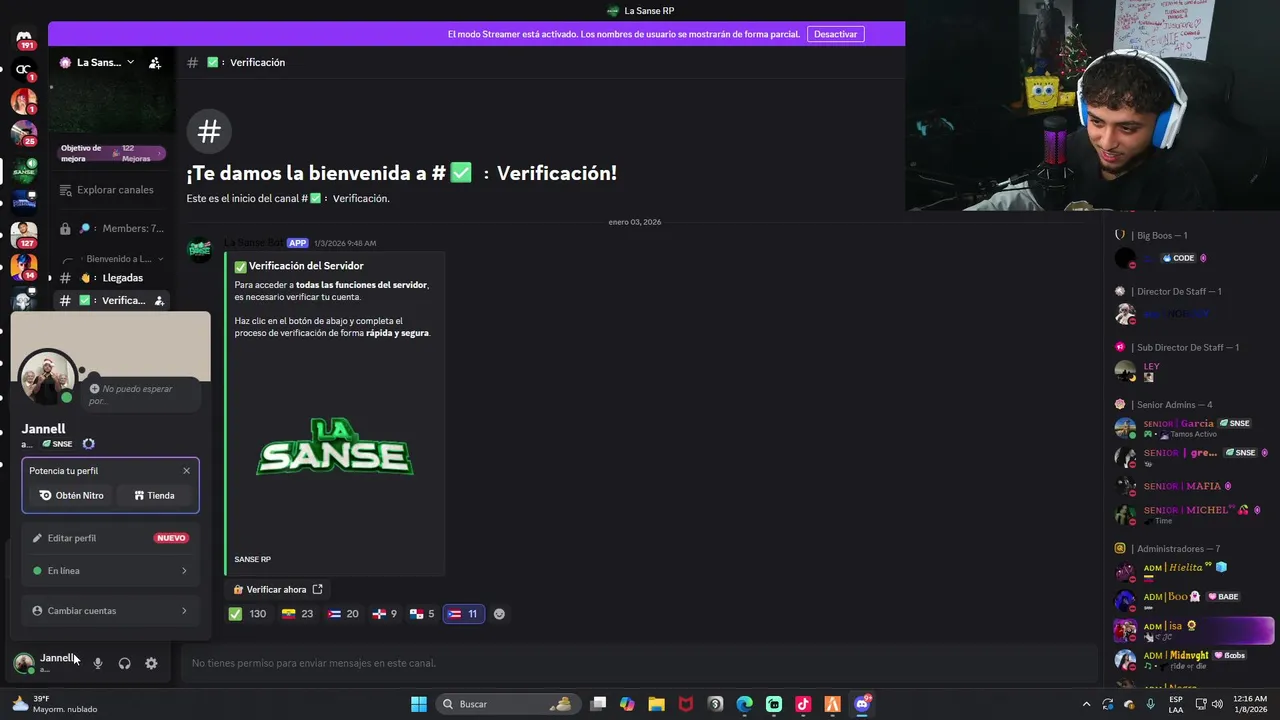Click La Sanse logo image in embed
This screenshot has width=1280, height=720.
click(334, 447)
